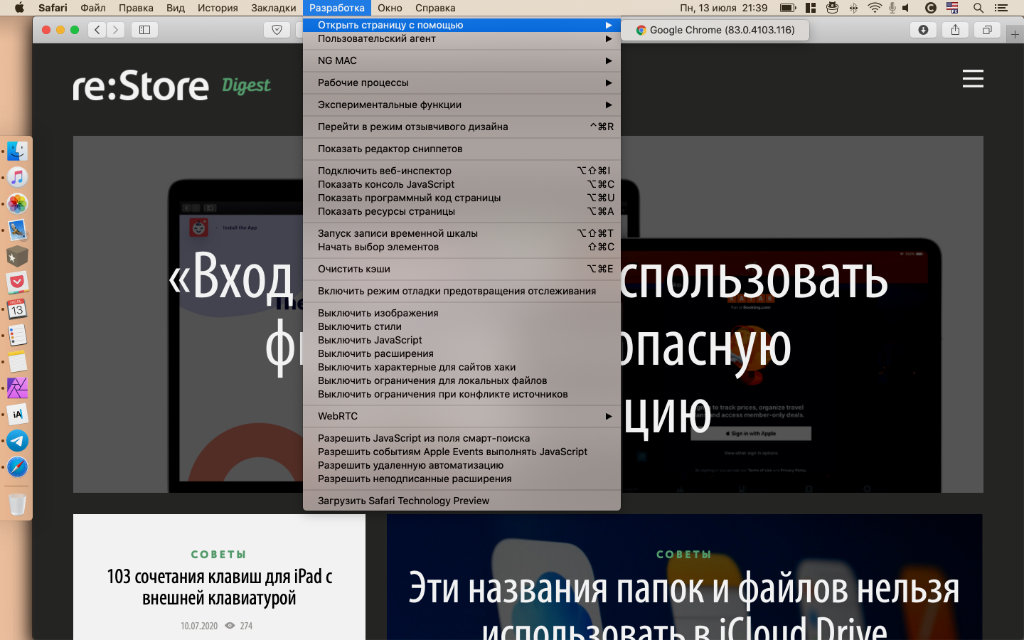Expand NG MAC submenu
Image resolution: width=1024 pixels, height=640 pixels.
coord(462,61)
